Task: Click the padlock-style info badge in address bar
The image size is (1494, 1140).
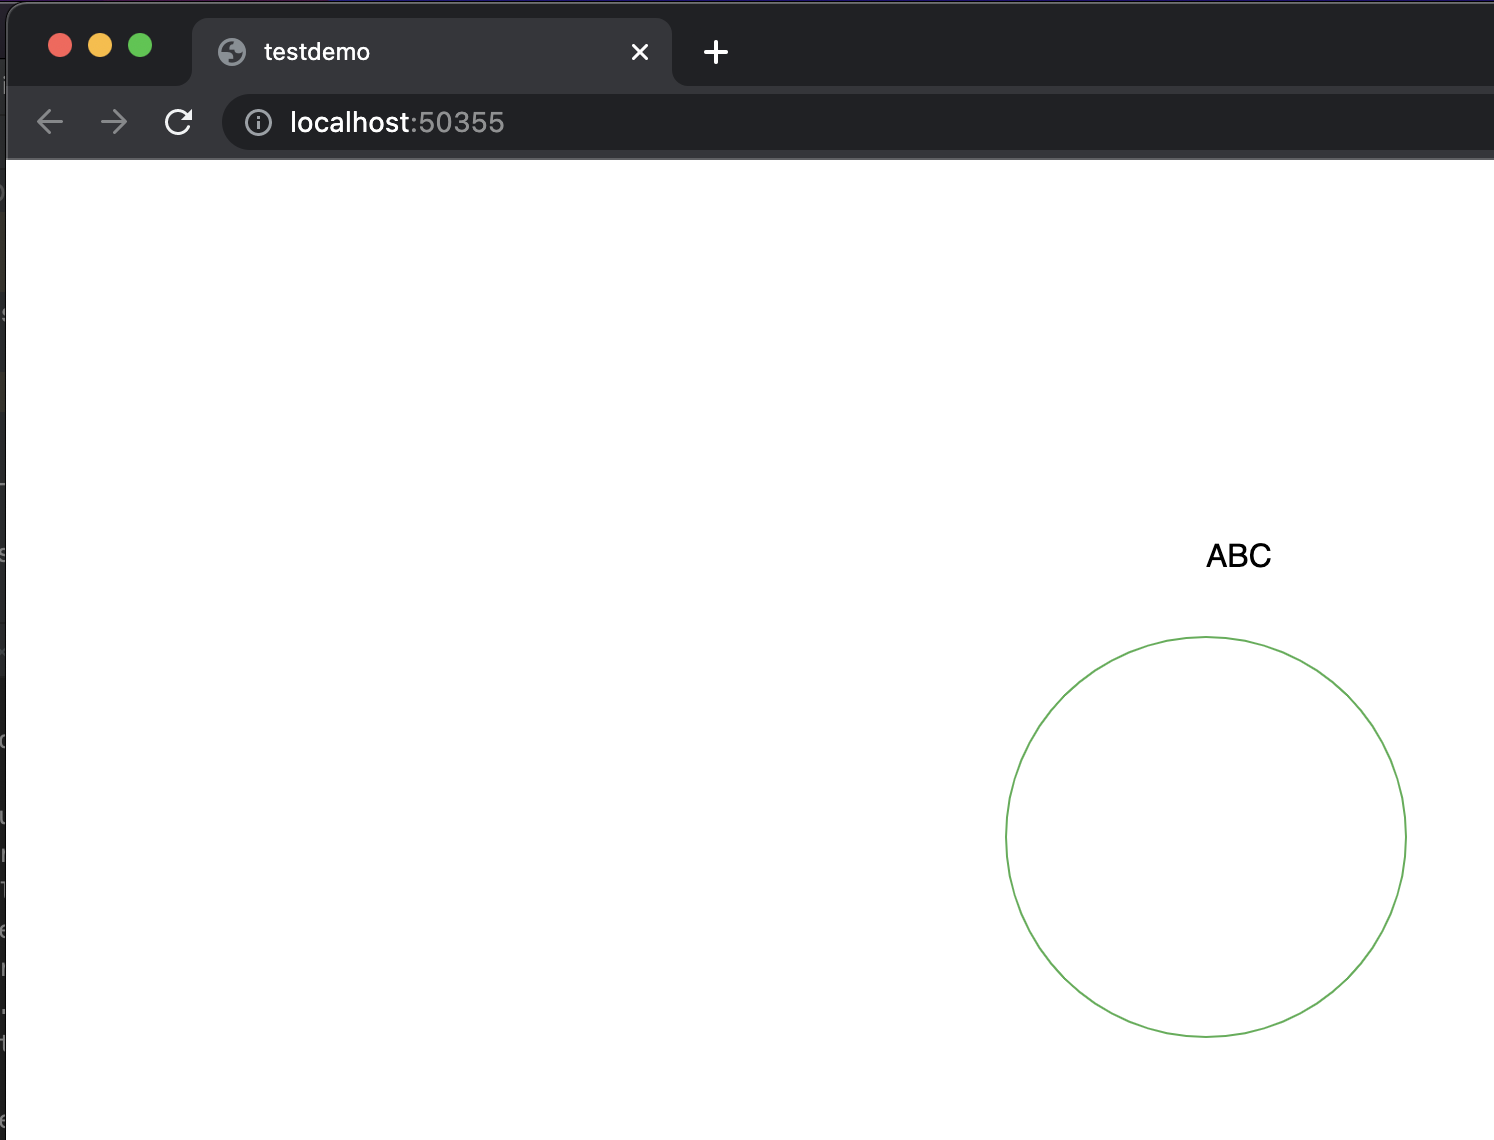Action: tap(258, 122)
